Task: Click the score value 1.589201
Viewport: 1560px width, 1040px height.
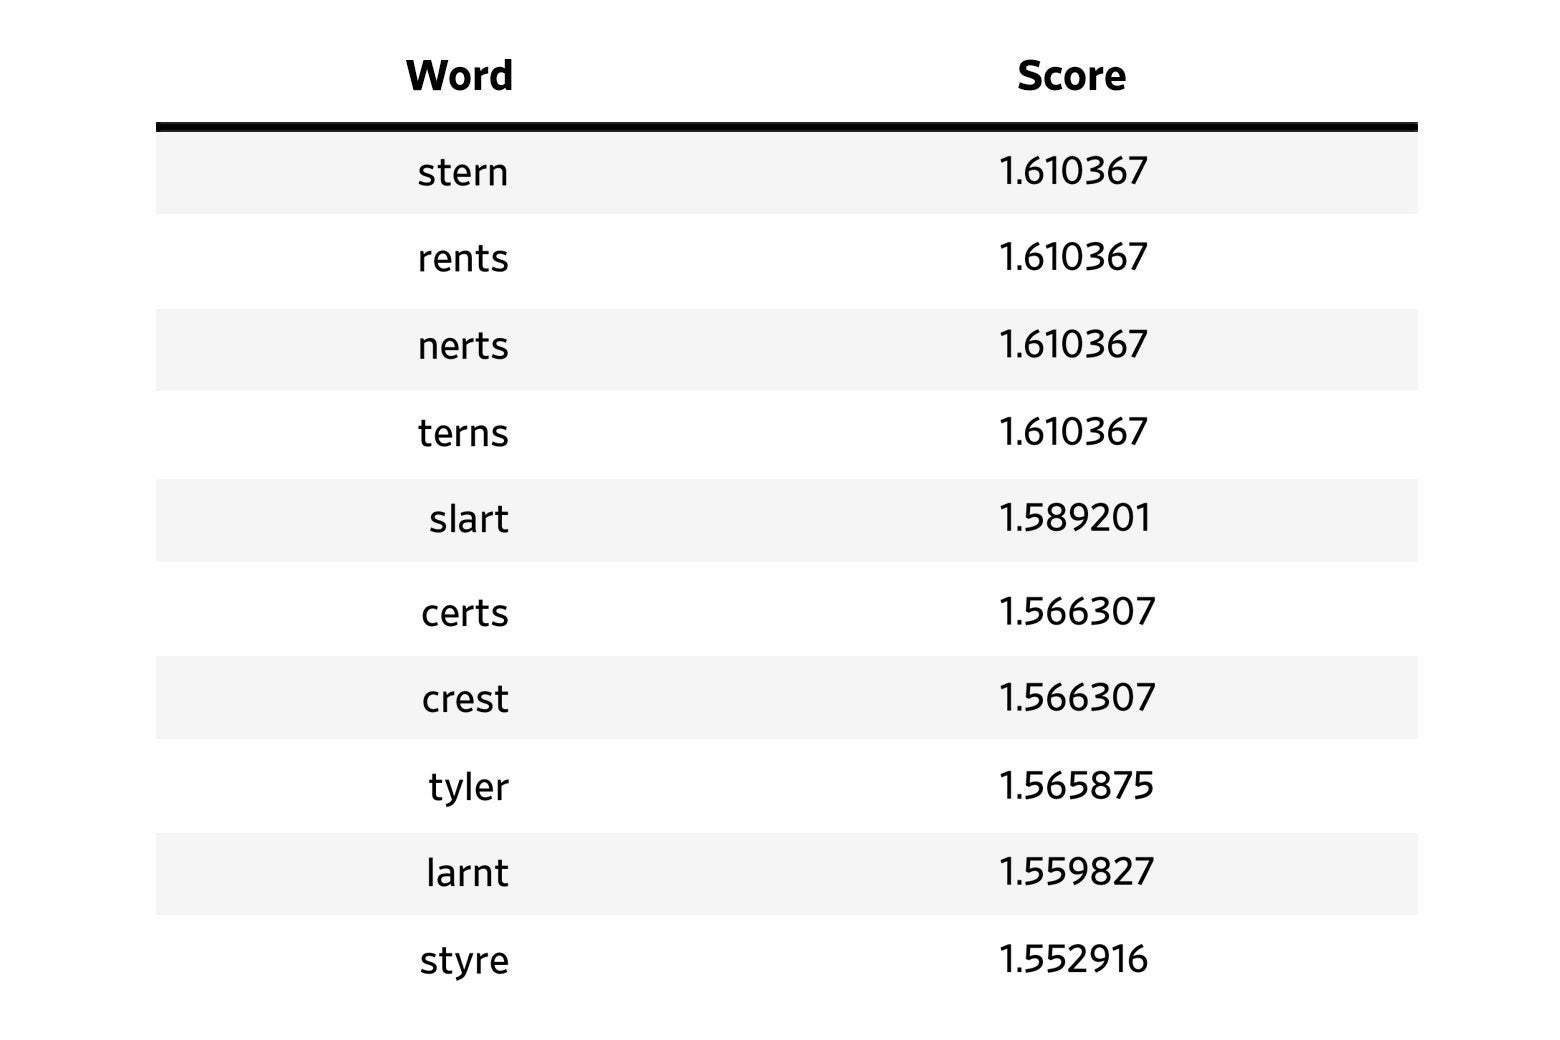Action: (1075, 518)
